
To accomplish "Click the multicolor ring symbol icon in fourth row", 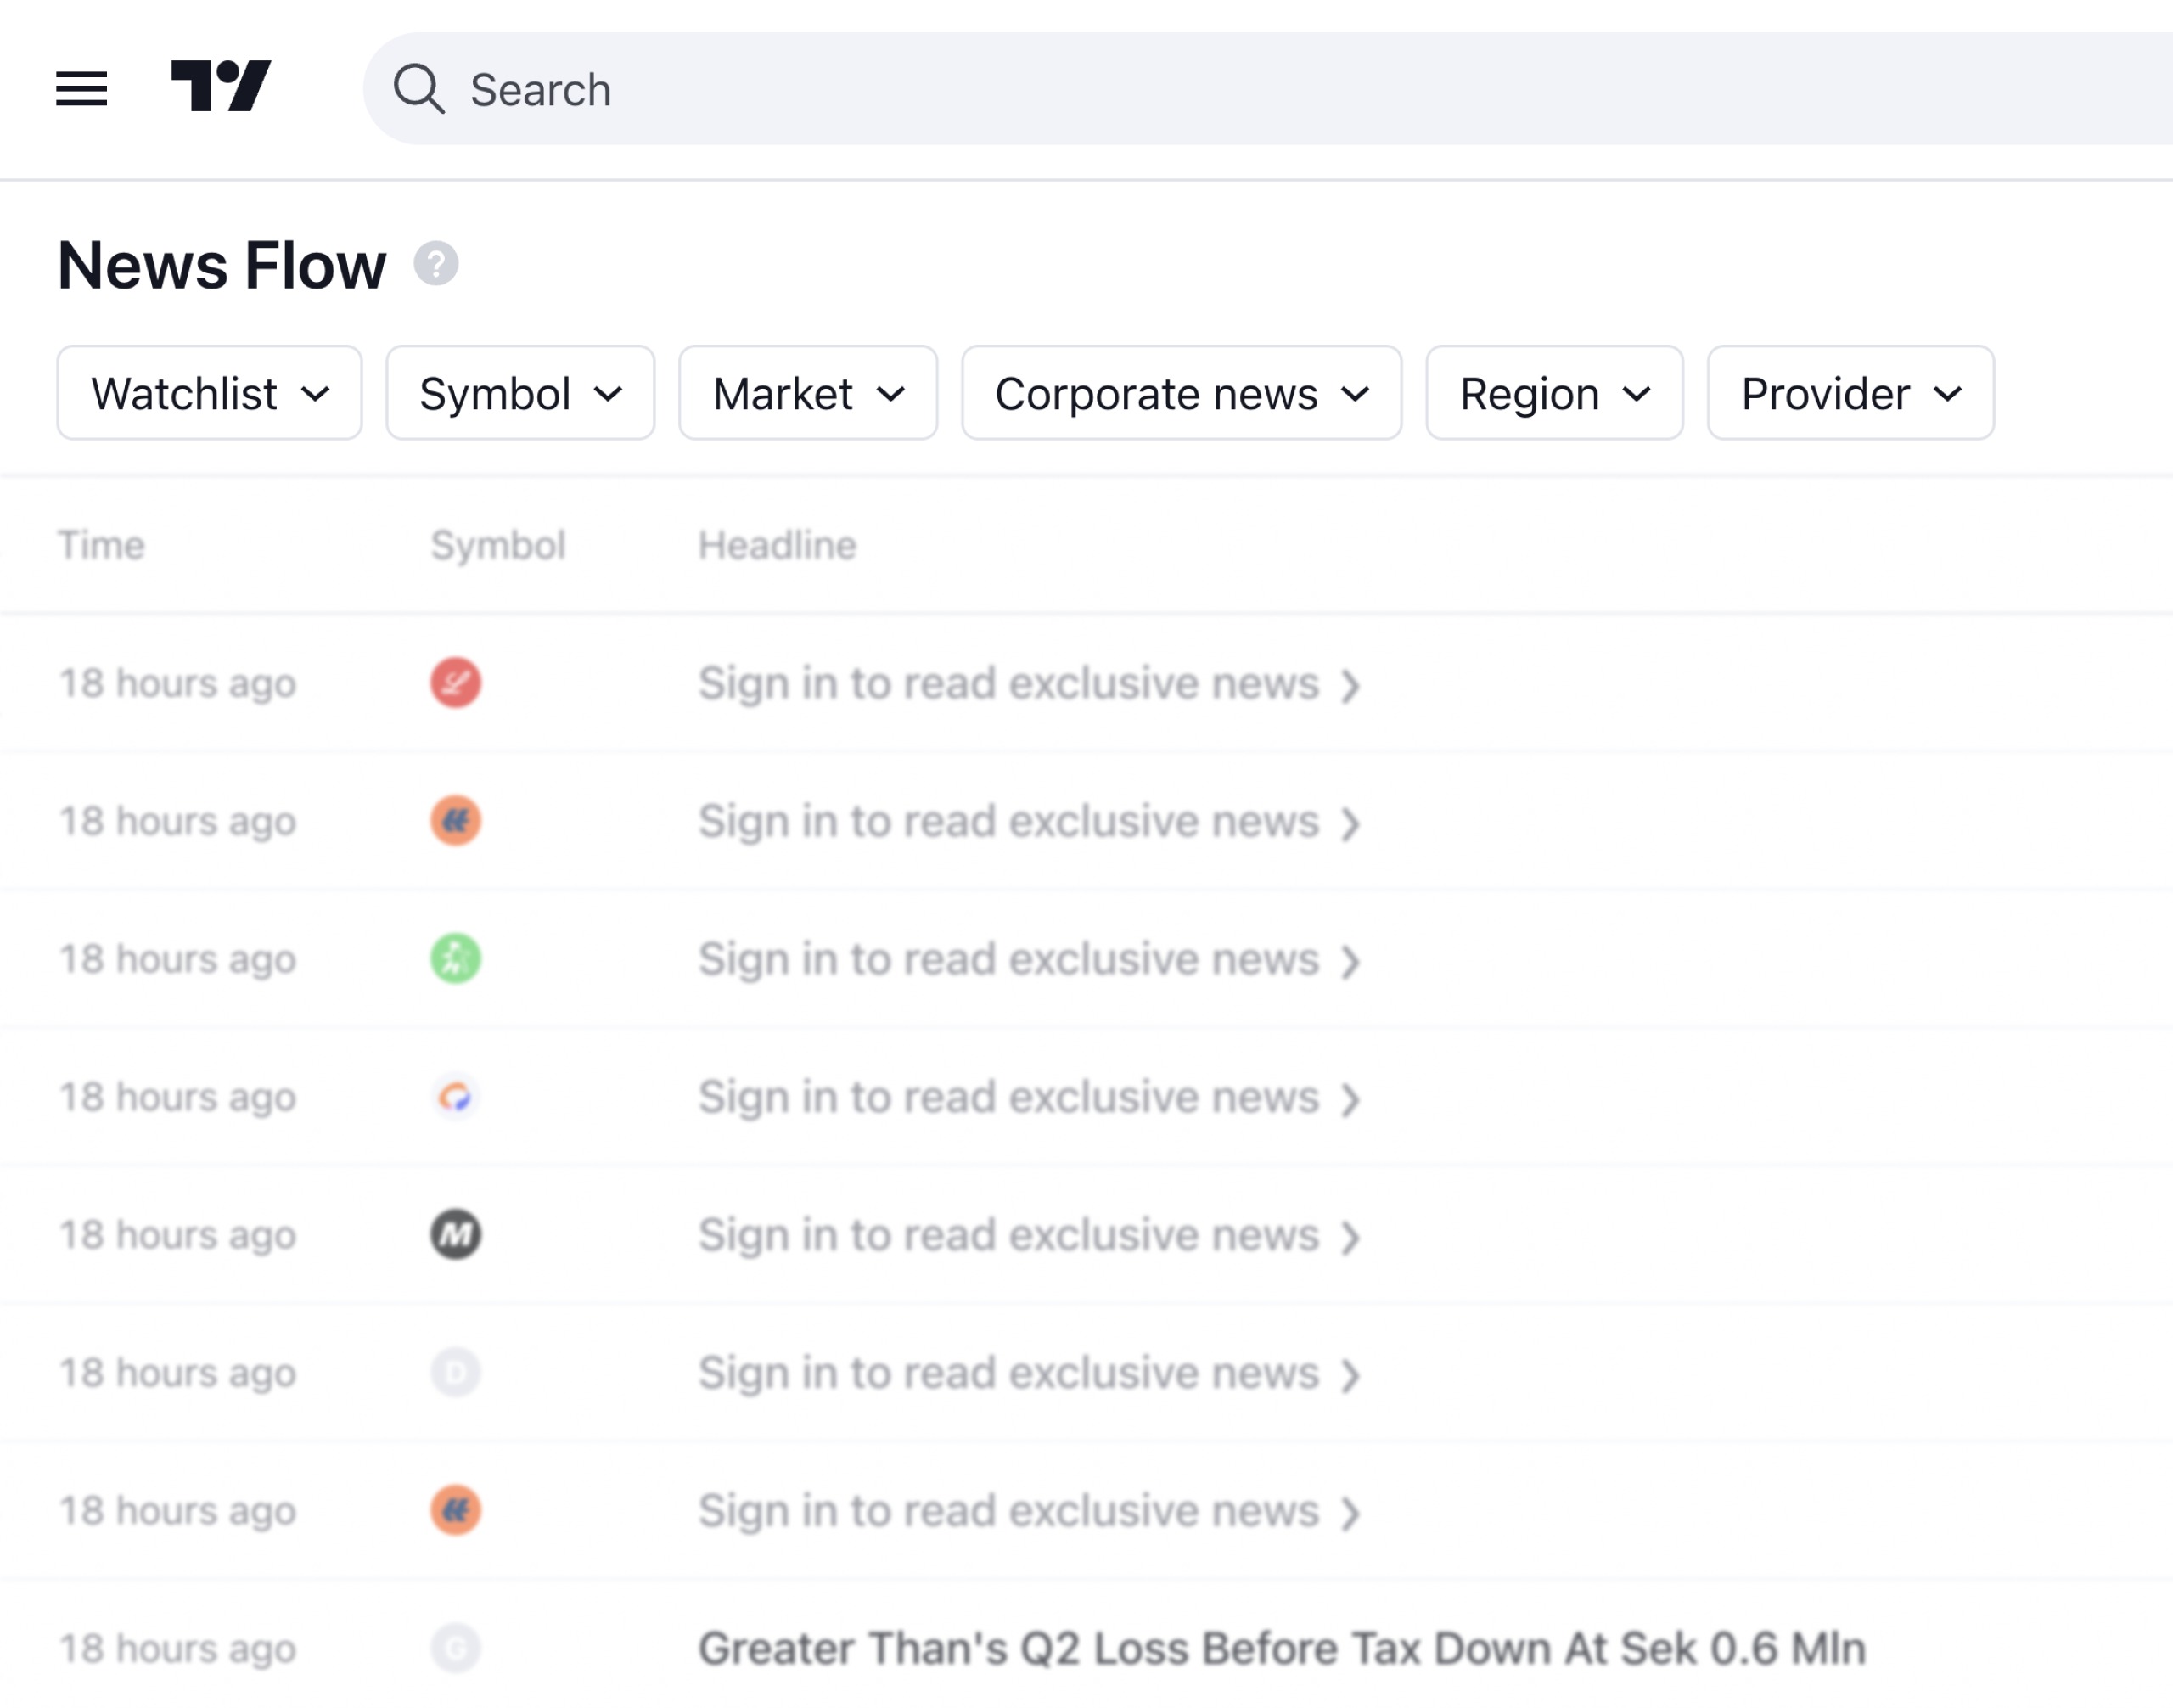I will pyautogui.click(x=456, y=1098).
